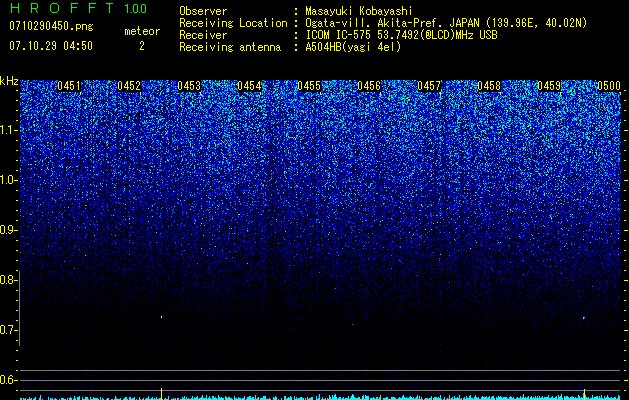Click the meteor echo dot near 0459
This screenshot has width=629, height=400.
tap(584, 318)
